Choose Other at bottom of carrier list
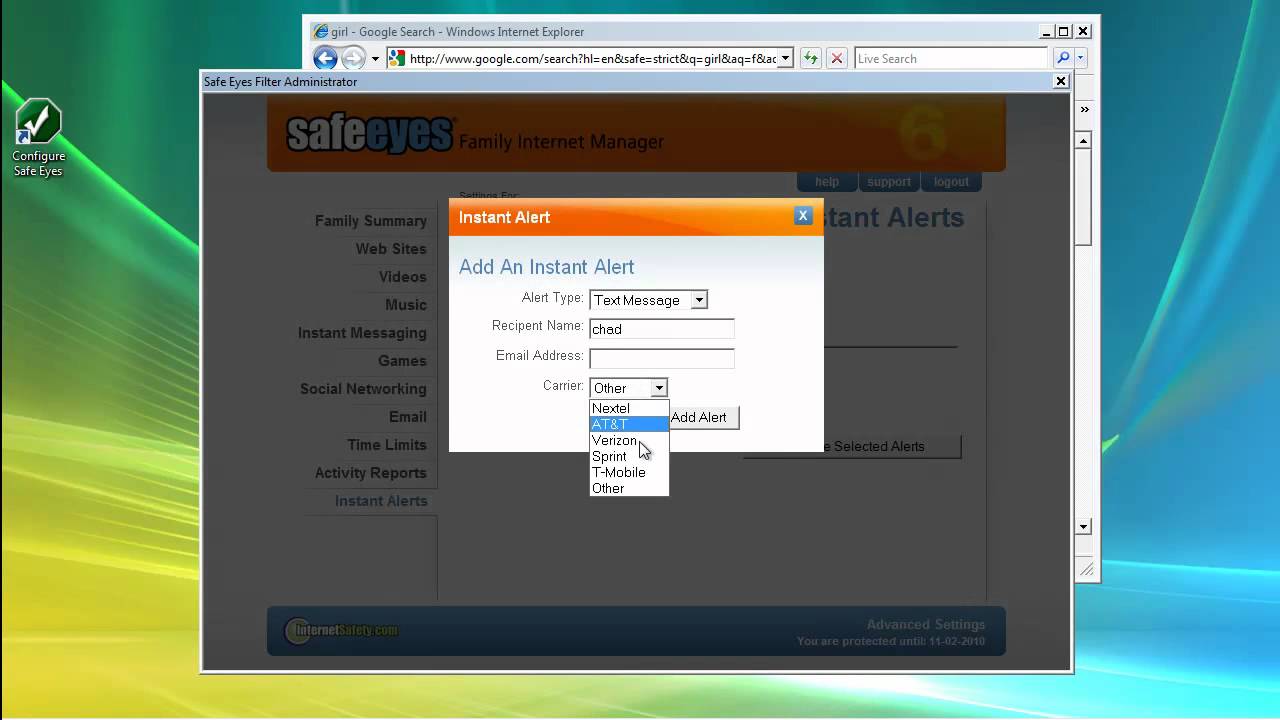 pyautogui.click(x=629, y=488)
